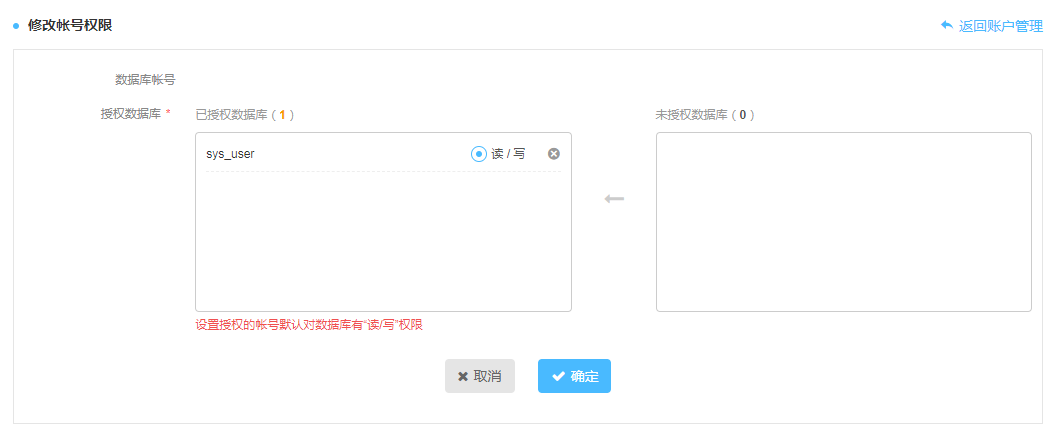Click the 取消 cancel button

(x=480, y=376)
